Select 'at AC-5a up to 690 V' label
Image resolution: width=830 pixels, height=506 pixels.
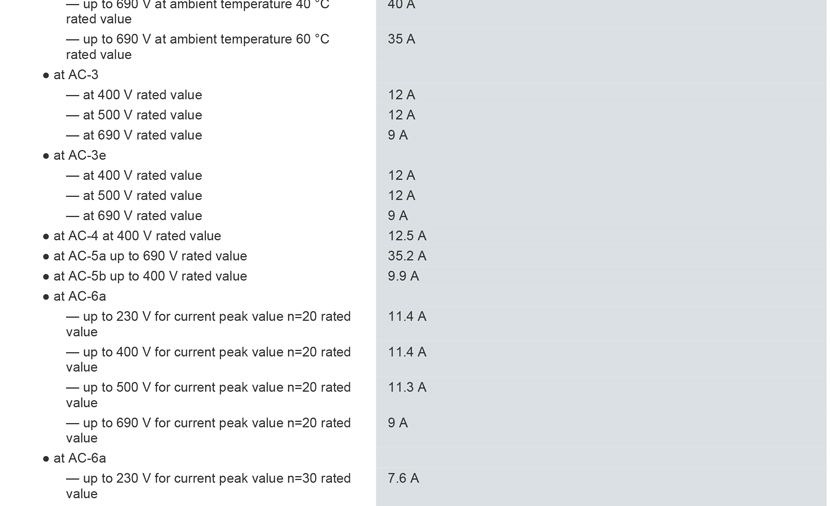tap(149, 256)
